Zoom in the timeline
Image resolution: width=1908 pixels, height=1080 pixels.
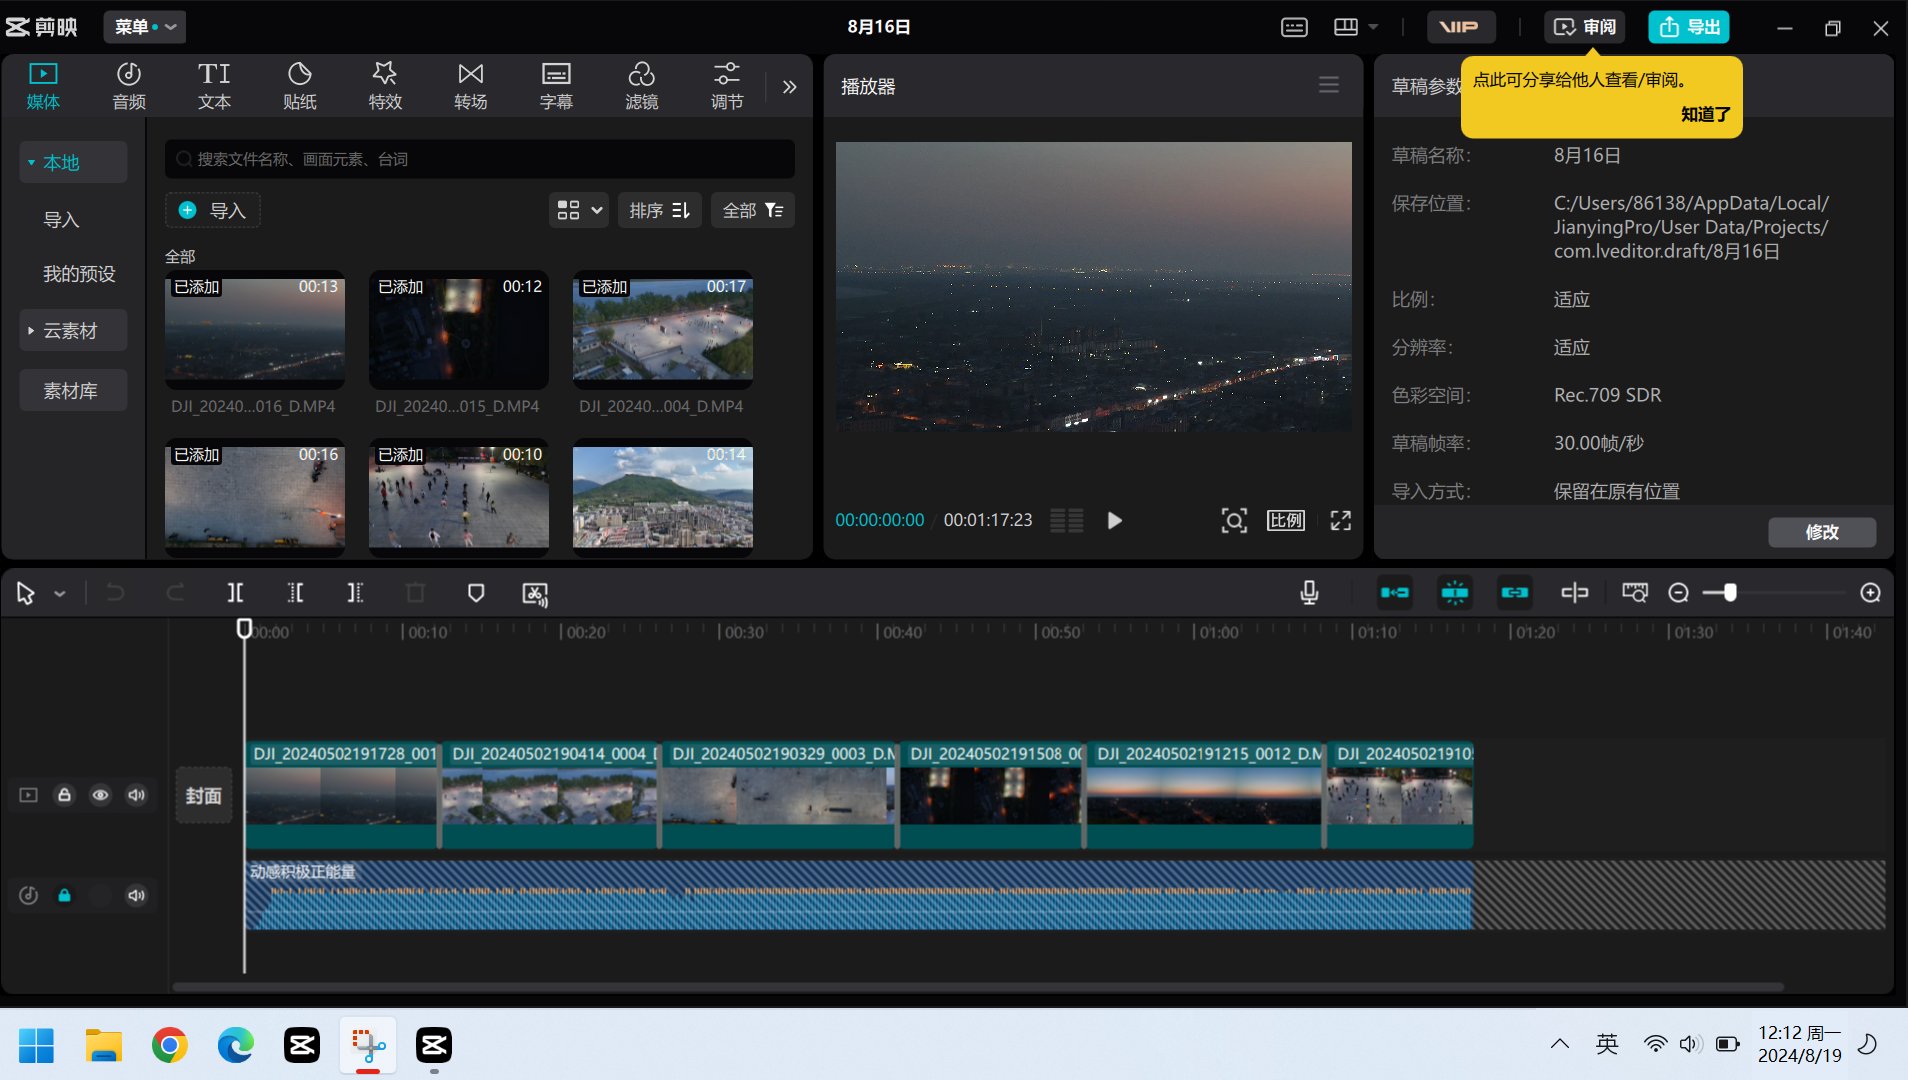point(1871,593)
